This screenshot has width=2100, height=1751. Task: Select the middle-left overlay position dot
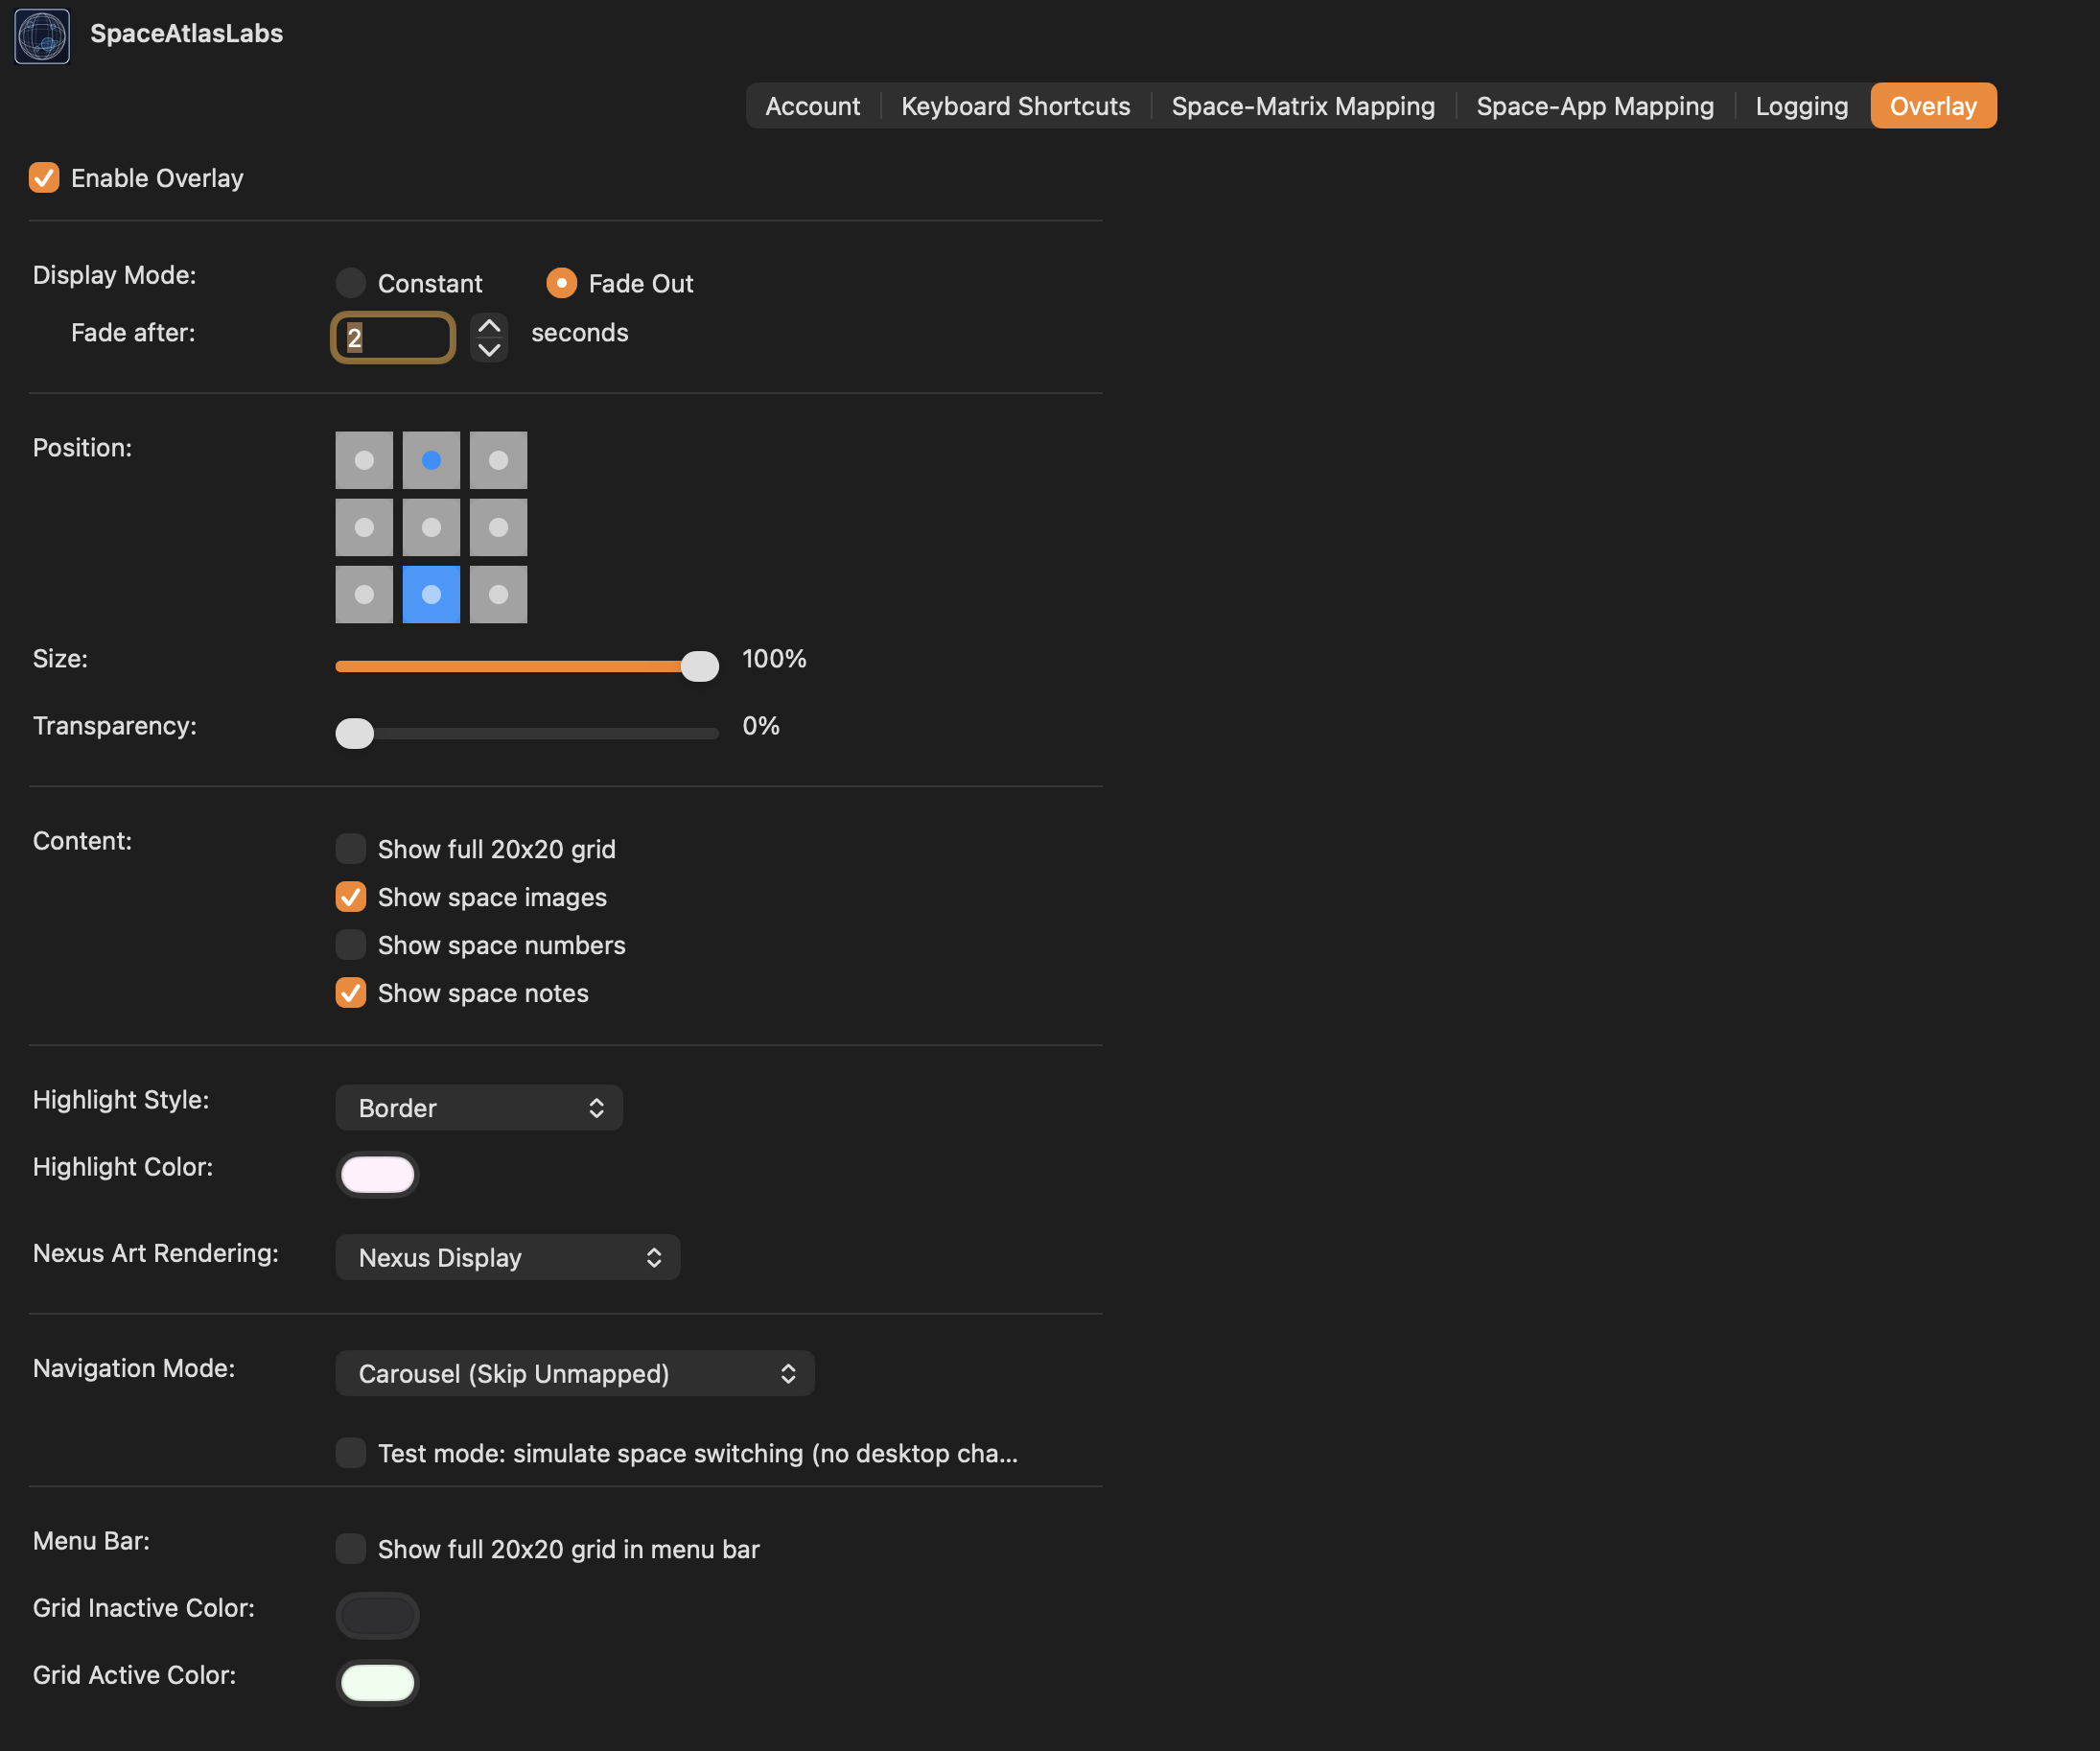point(364,527)
